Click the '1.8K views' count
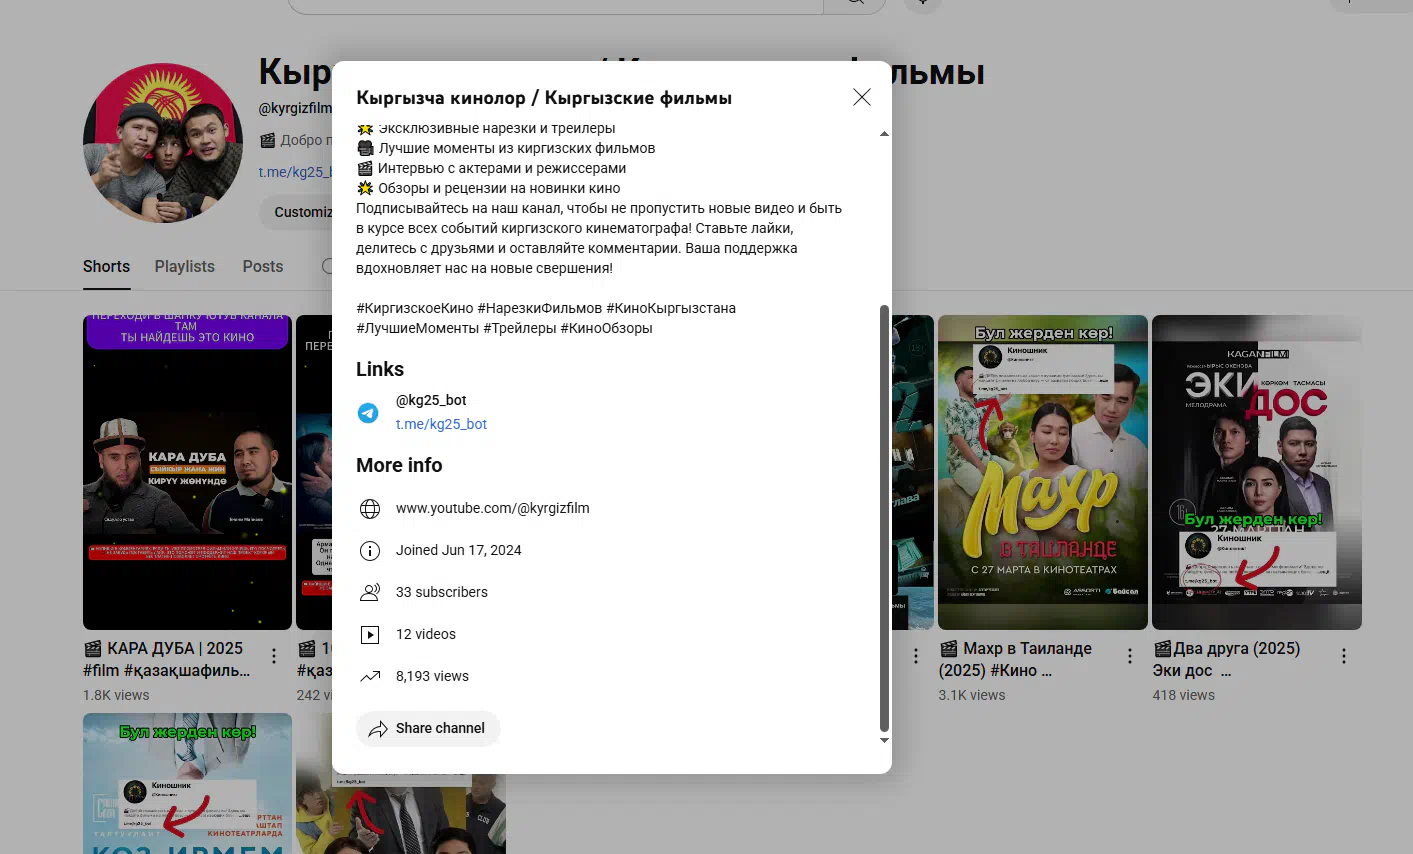 [116, 695]
